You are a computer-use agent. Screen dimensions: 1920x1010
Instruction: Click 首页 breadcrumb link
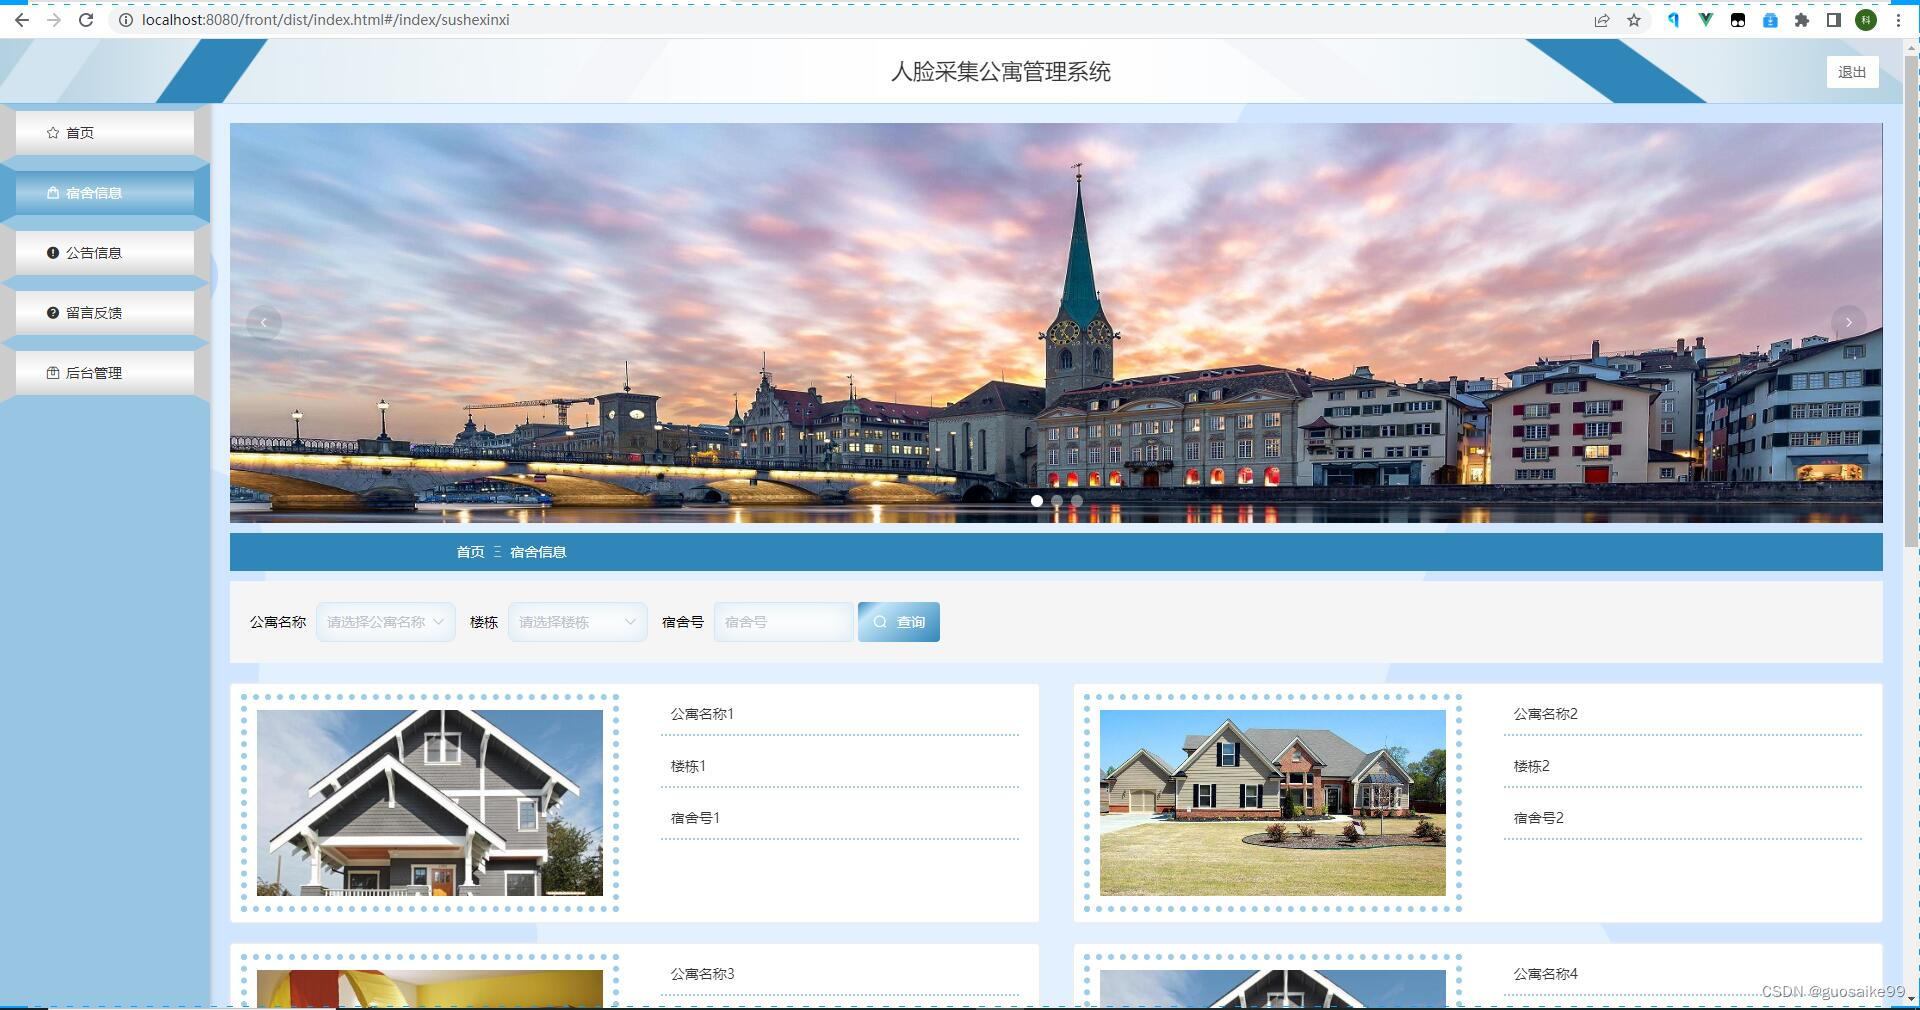[x=470, y=552]
